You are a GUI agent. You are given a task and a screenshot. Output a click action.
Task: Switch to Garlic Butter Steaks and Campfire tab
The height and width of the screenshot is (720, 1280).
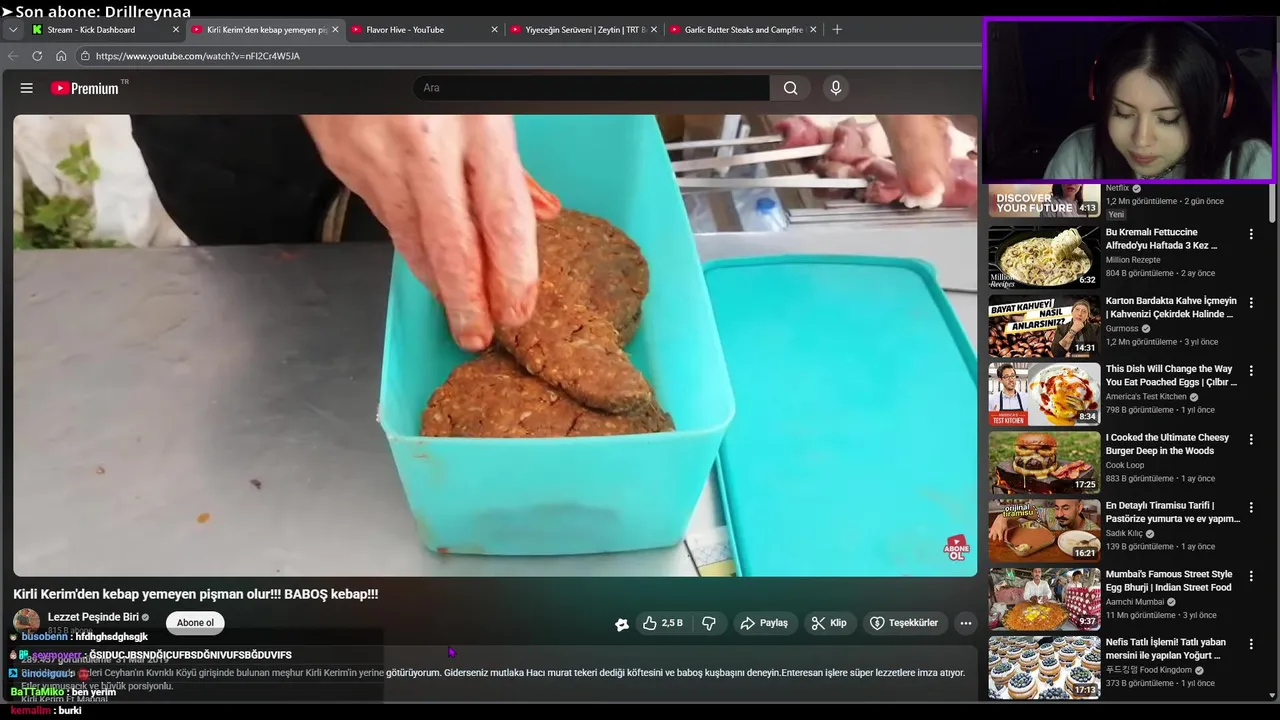[x=744, y=30]
